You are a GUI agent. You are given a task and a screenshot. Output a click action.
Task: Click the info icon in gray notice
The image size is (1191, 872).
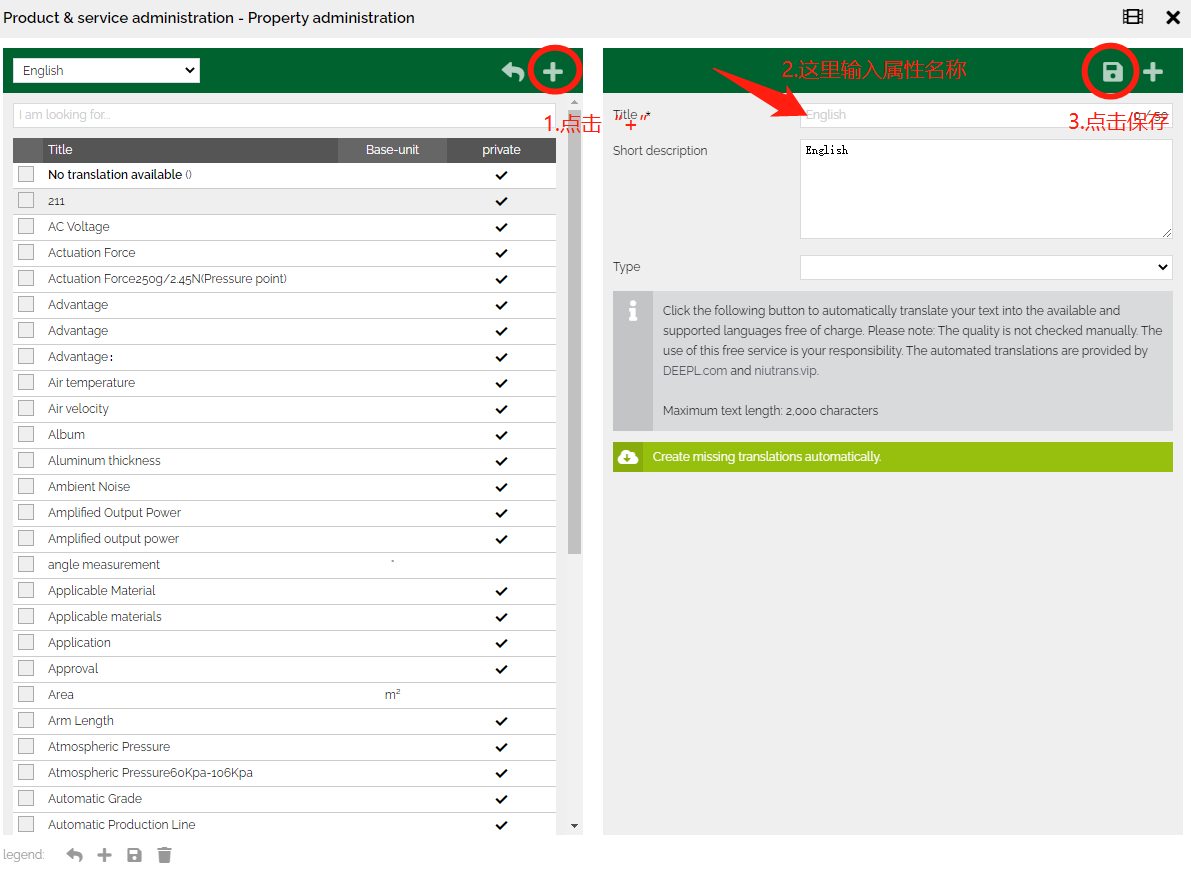[633, 312]
